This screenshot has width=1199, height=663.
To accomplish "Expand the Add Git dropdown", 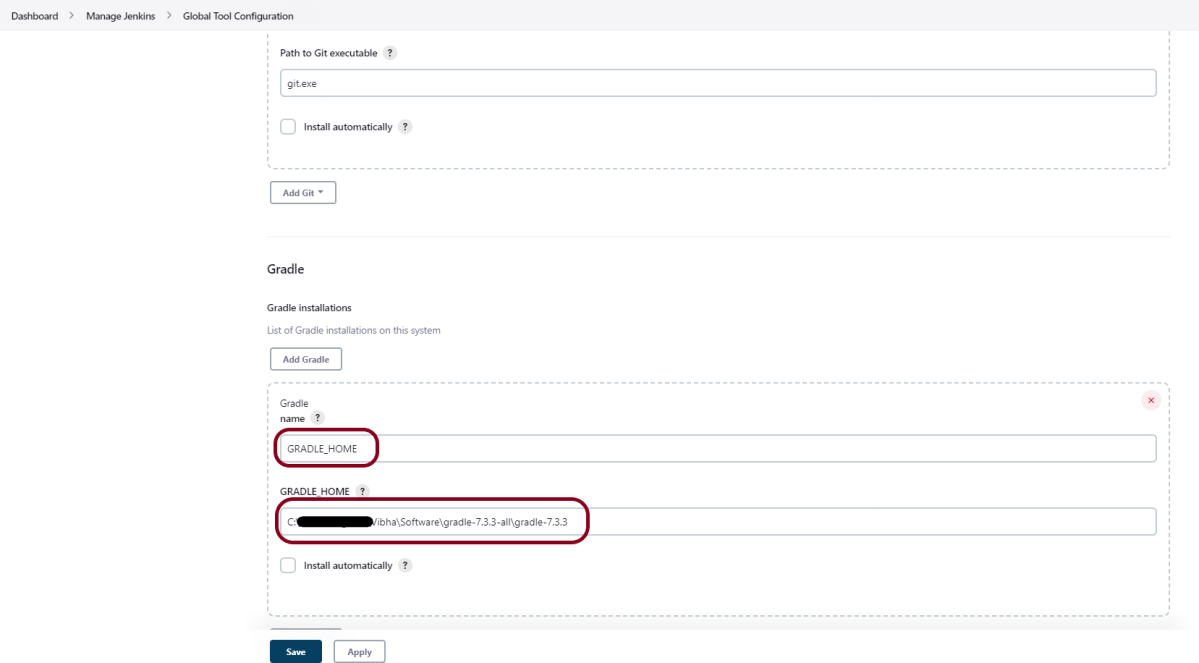I will pos(303,193).
